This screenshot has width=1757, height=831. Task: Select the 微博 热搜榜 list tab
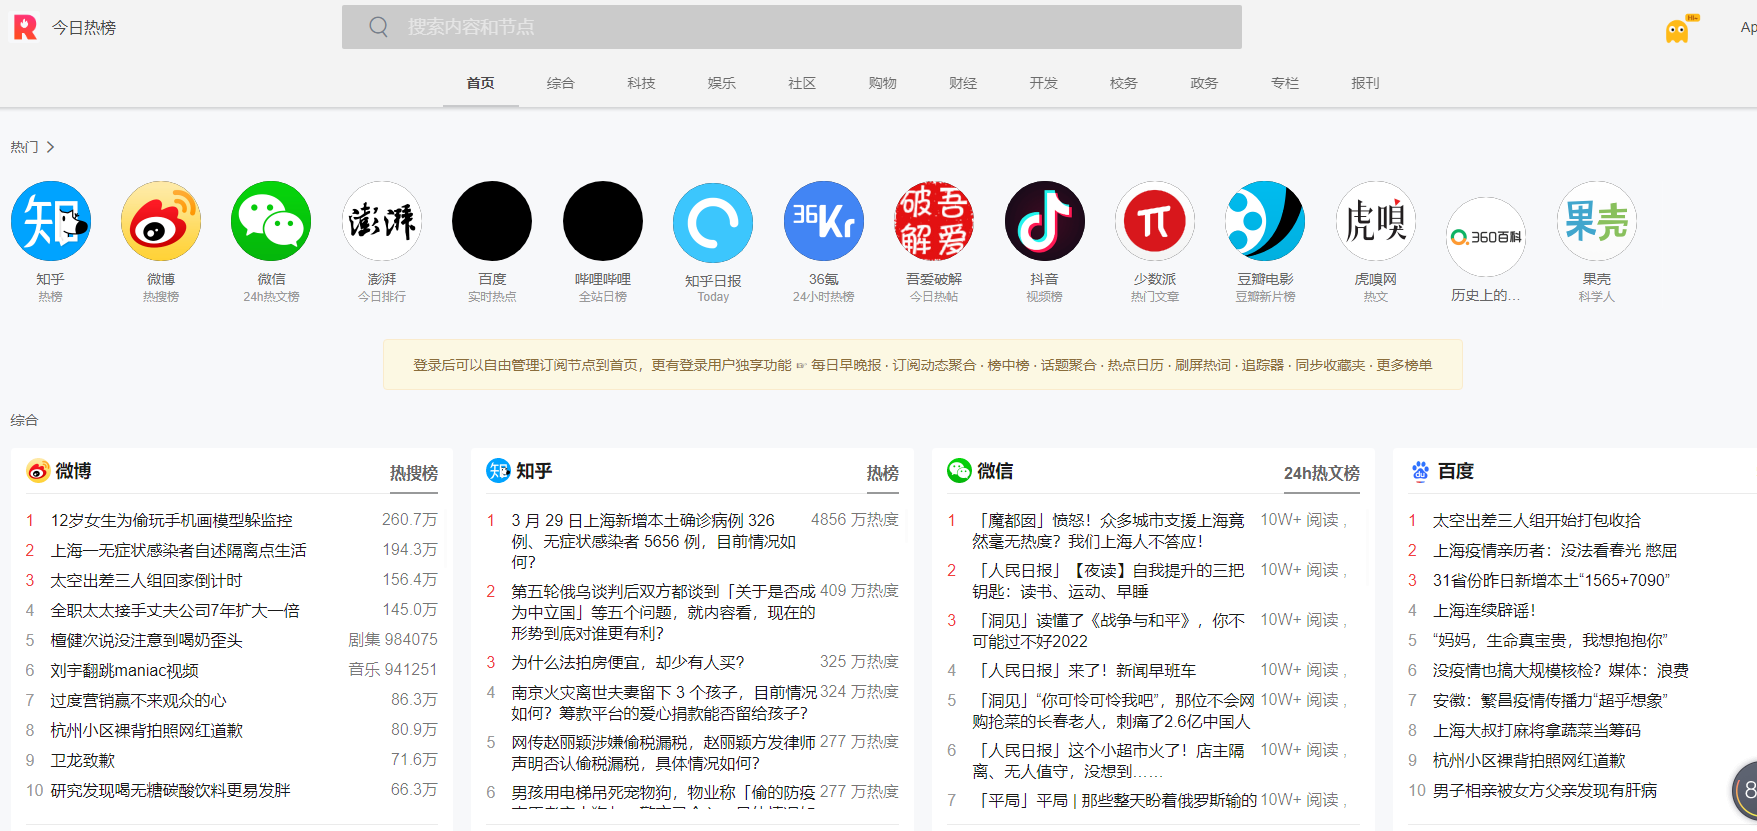[414, 473]
